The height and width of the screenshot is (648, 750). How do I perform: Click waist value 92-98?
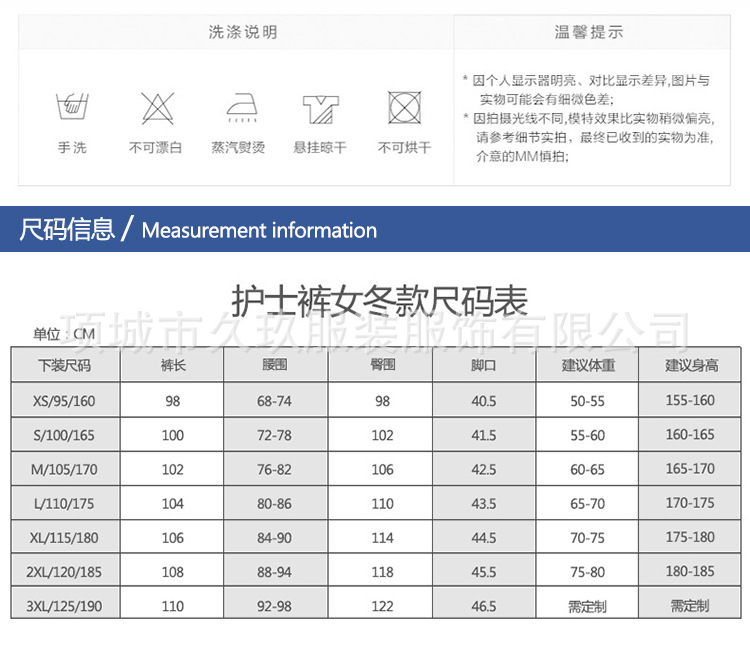(274, 606)
